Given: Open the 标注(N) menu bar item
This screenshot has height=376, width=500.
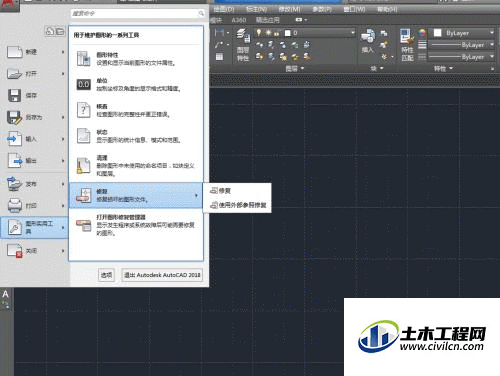Looking at the screenshot, I should (x=256, y=9).
